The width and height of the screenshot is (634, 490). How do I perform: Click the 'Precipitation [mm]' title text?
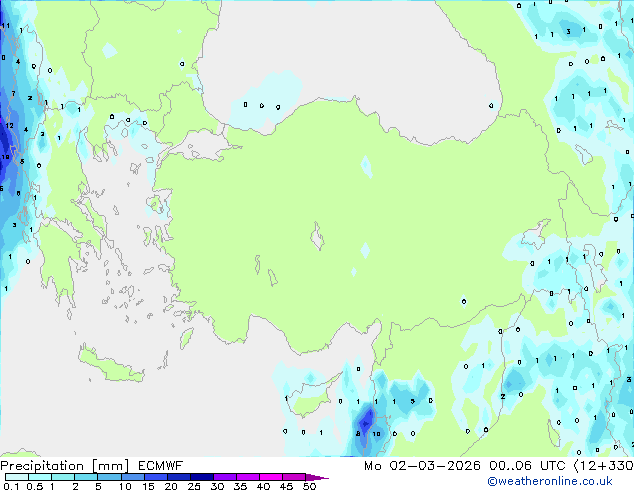65,466
